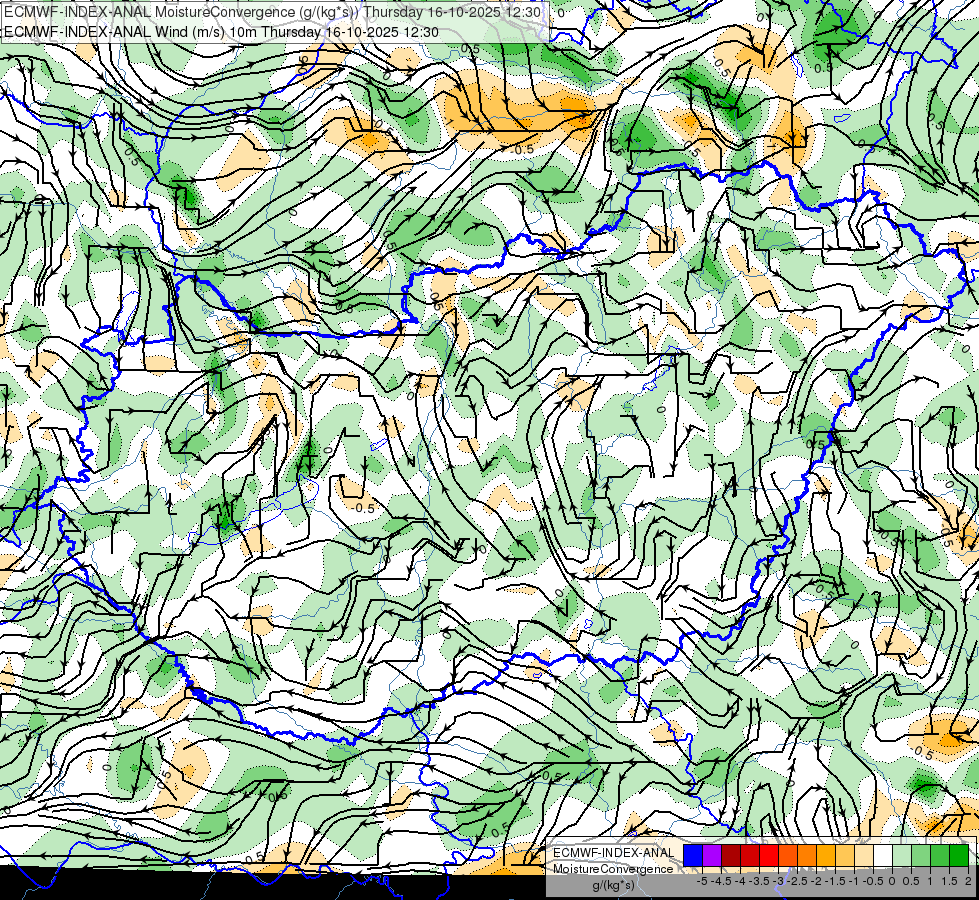Choose the legend swatch between -3 and -2.5
This screenshot has width=979, height=900.
788,855
